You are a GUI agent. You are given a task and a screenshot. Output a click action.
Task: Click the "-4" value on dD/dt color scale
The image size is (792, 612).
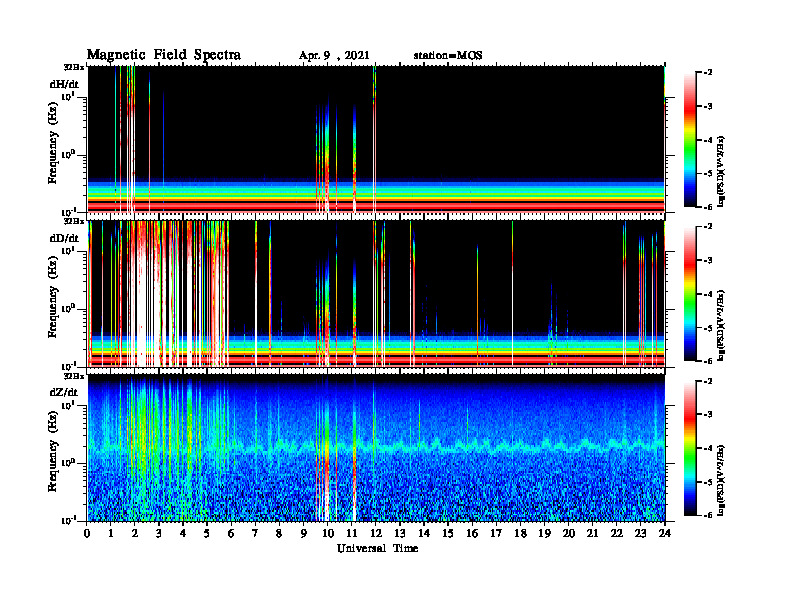click(708, 294)
